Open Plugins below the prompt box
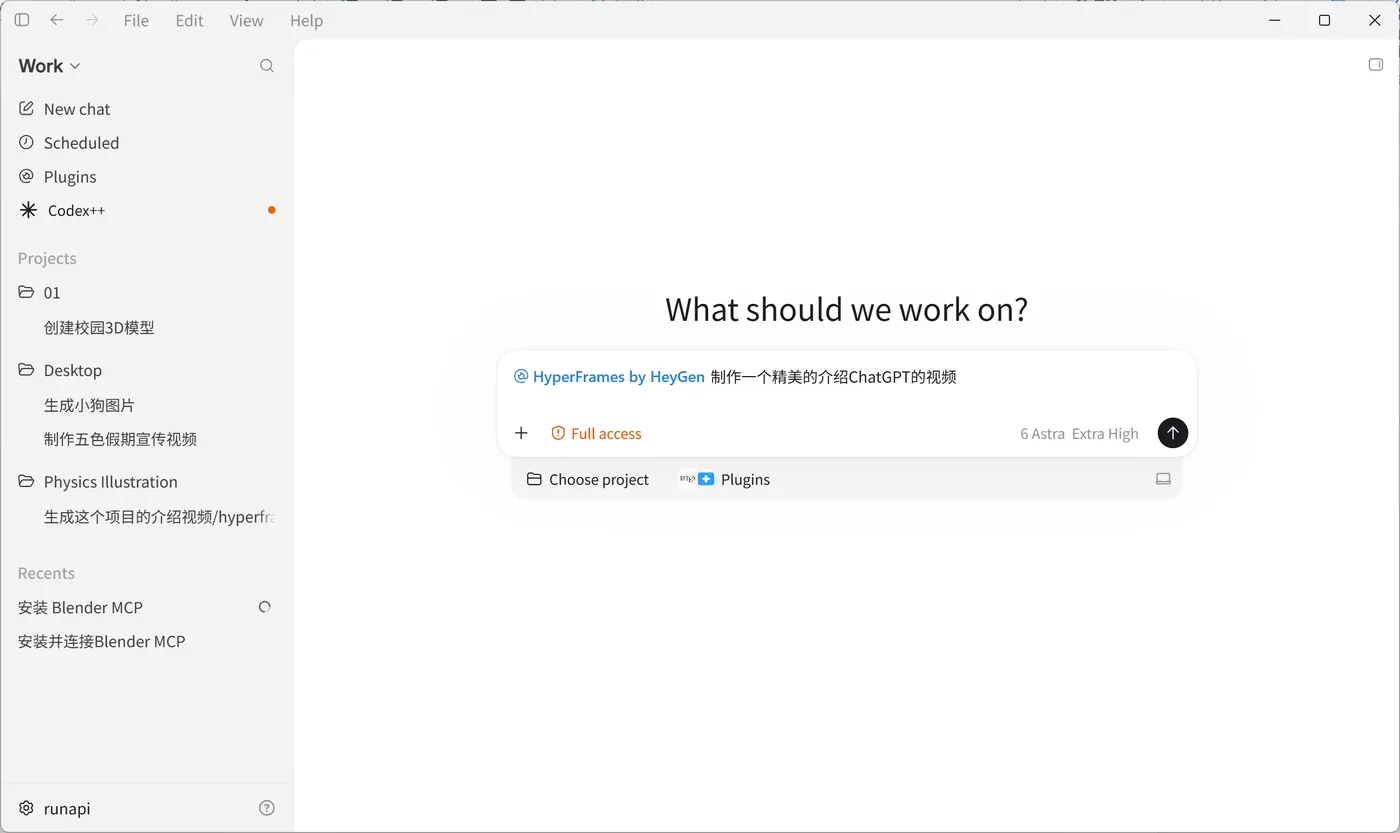This screenshot has width=1400, height=833. [724, 480]
